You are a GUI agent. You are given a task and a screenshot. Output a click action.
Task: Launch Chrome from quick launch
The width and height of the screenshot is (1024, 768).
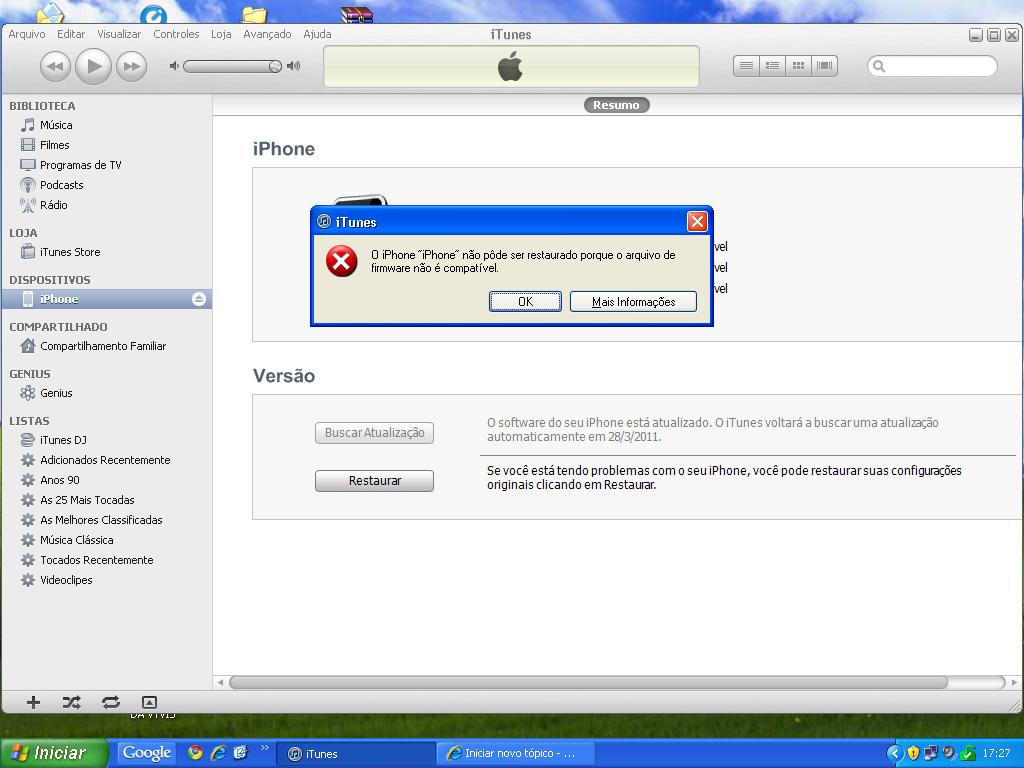195,752
